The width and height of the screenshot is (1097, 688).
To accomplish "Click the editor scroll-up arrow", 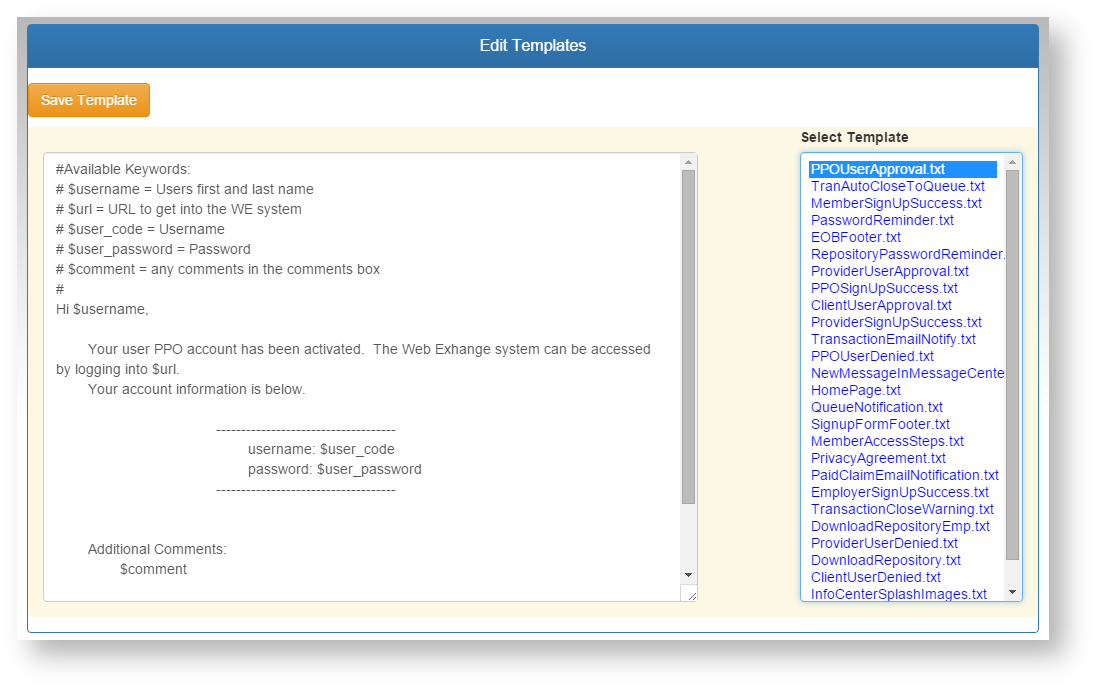I will (x=688, y=162).
